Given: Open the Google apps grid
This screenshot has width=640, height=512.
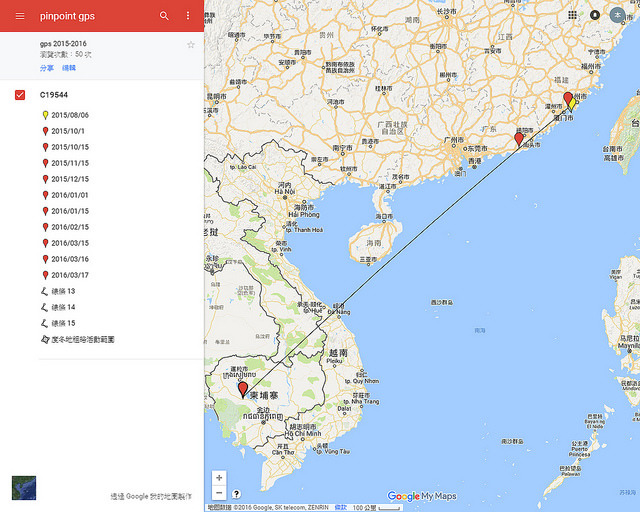Looking at the screenshot, I should 572,15.
